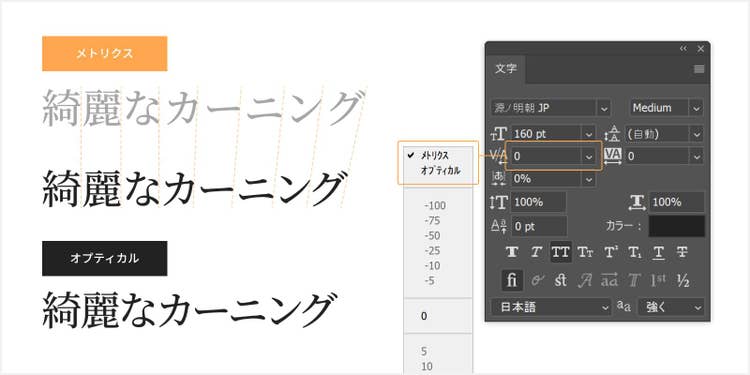Click the vertical scale icon

(x=499, y=202)
